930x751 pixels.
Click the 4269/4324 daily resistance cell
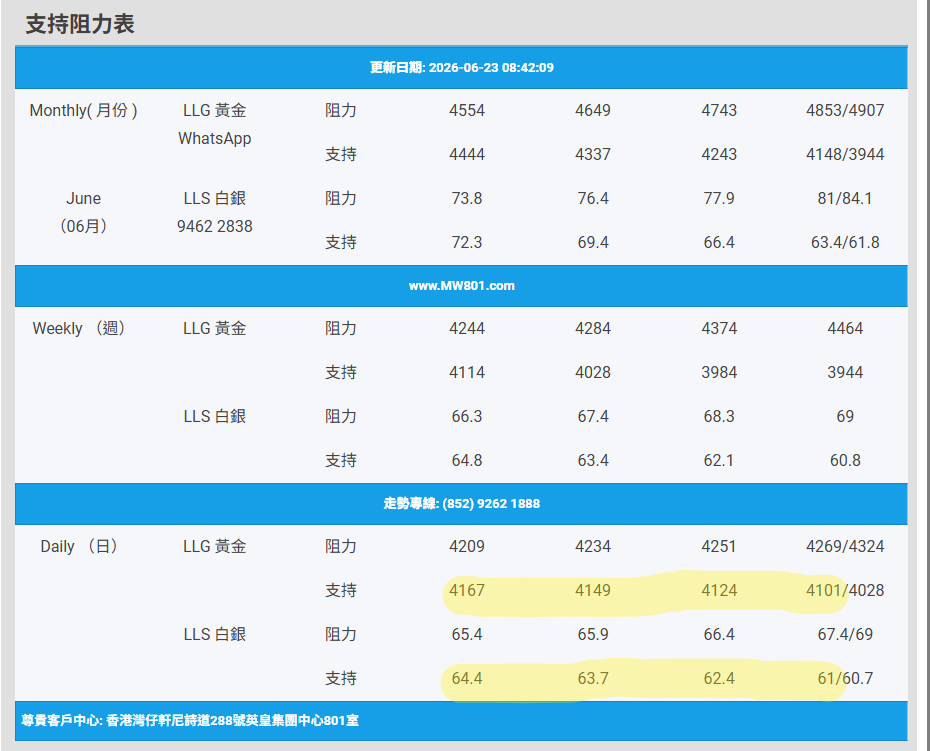click(x=845, y=546)
